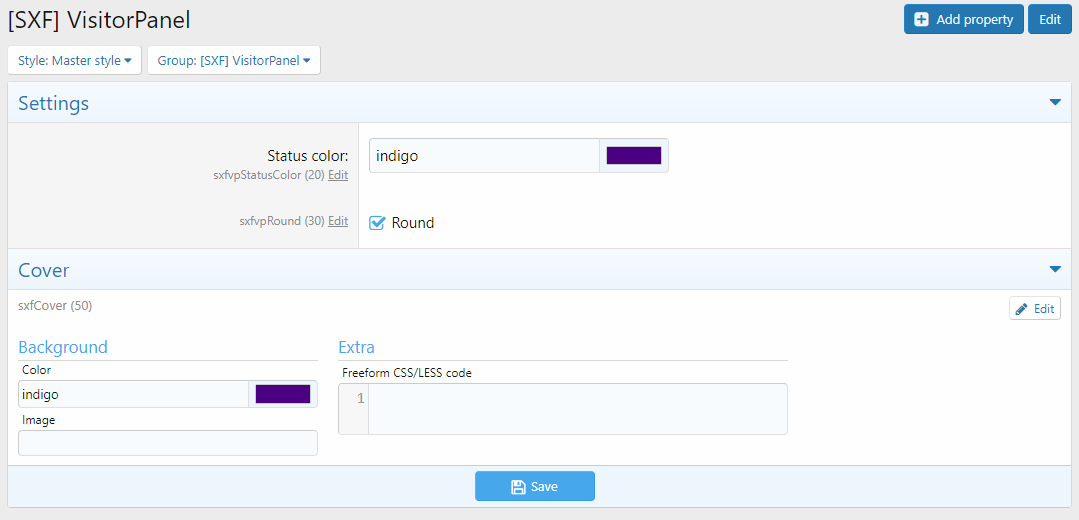Click the top-right Edit button
1079x520 pixels.
1049,20
